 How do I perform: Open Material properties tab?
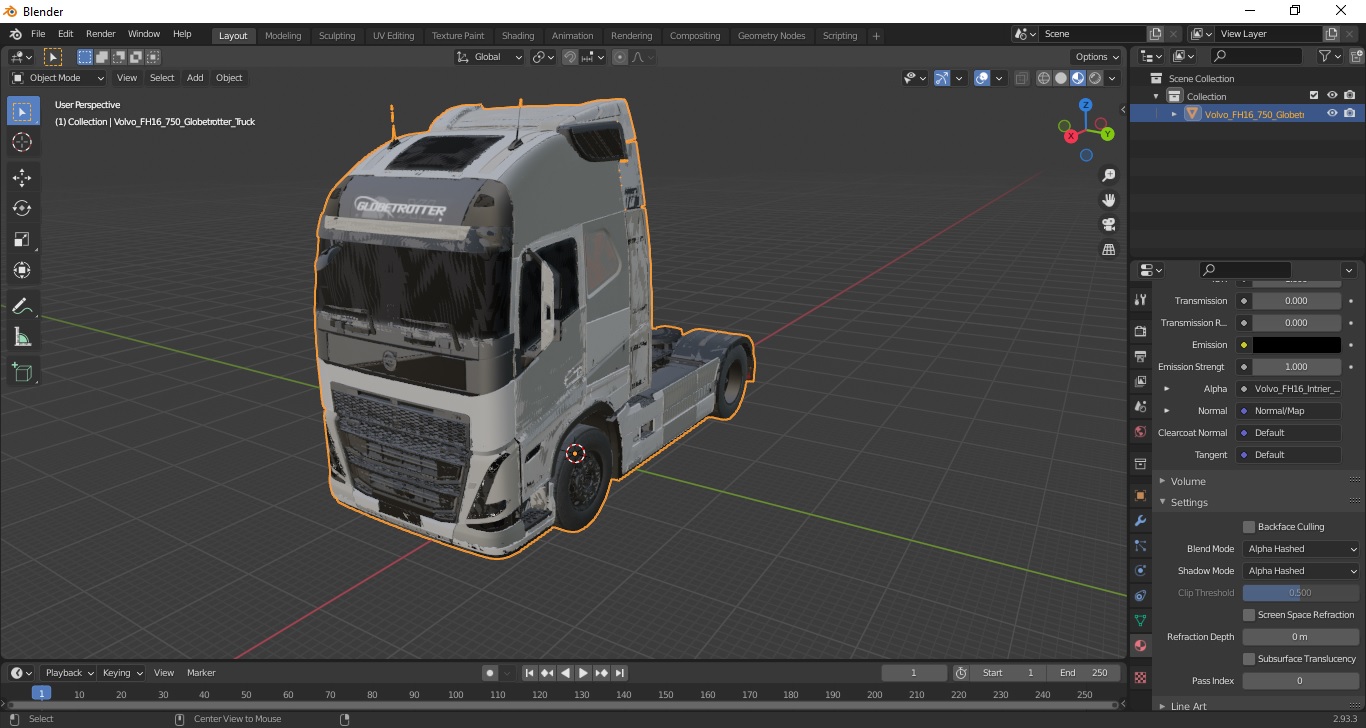tap(1140, 646)
